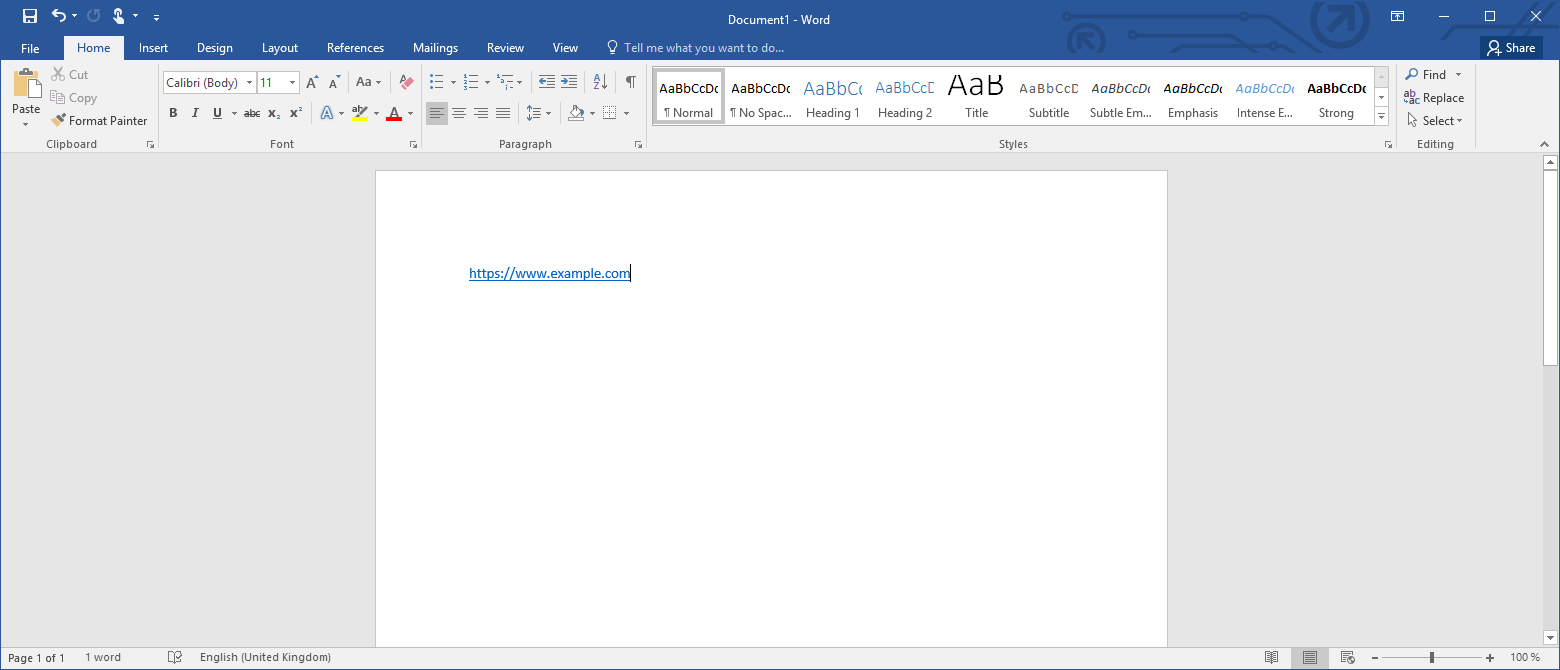
Task: Apply strikethrough to text
Action: tap(251, 113)
